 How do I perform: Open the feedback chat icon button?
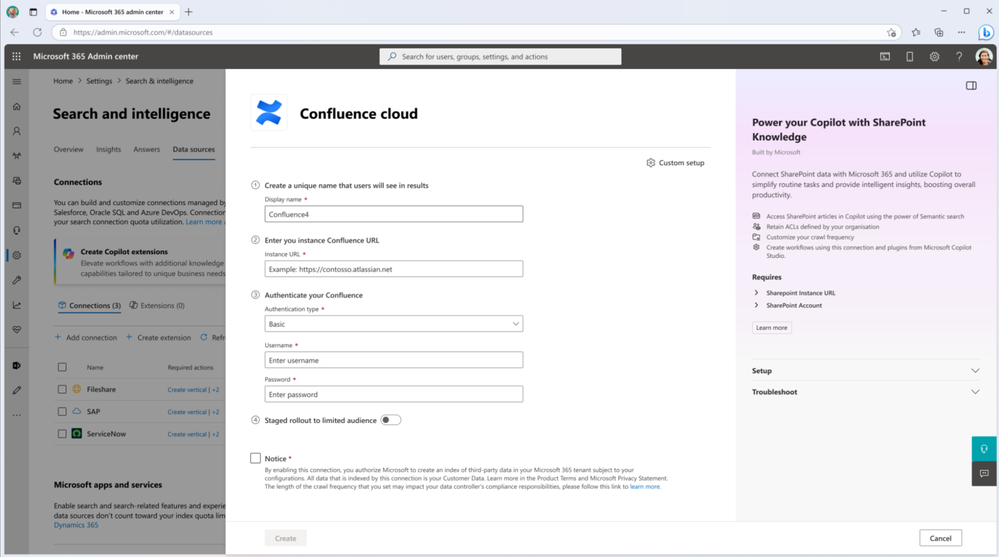pos(984,474)
